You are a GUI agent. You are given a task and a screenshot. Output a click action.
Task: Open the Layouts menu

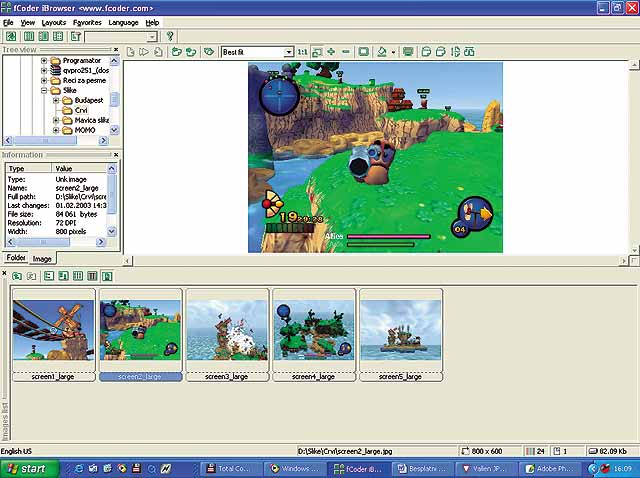point(53,23)
